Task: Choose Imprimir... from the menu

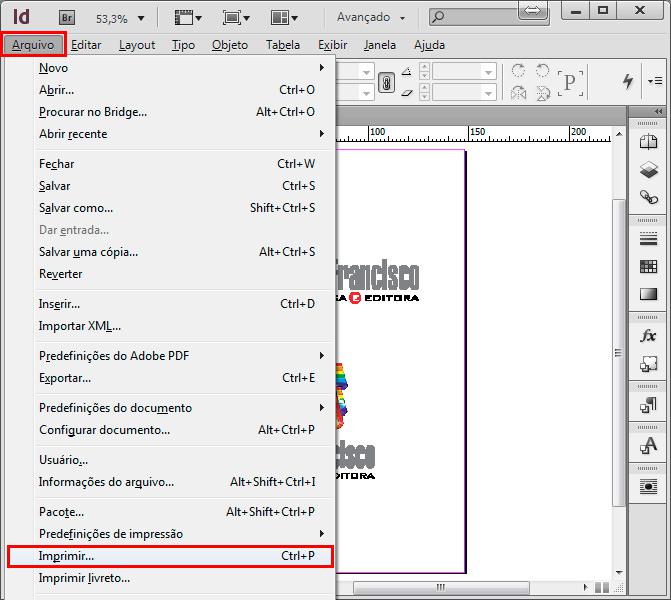Action: (170, 556)
